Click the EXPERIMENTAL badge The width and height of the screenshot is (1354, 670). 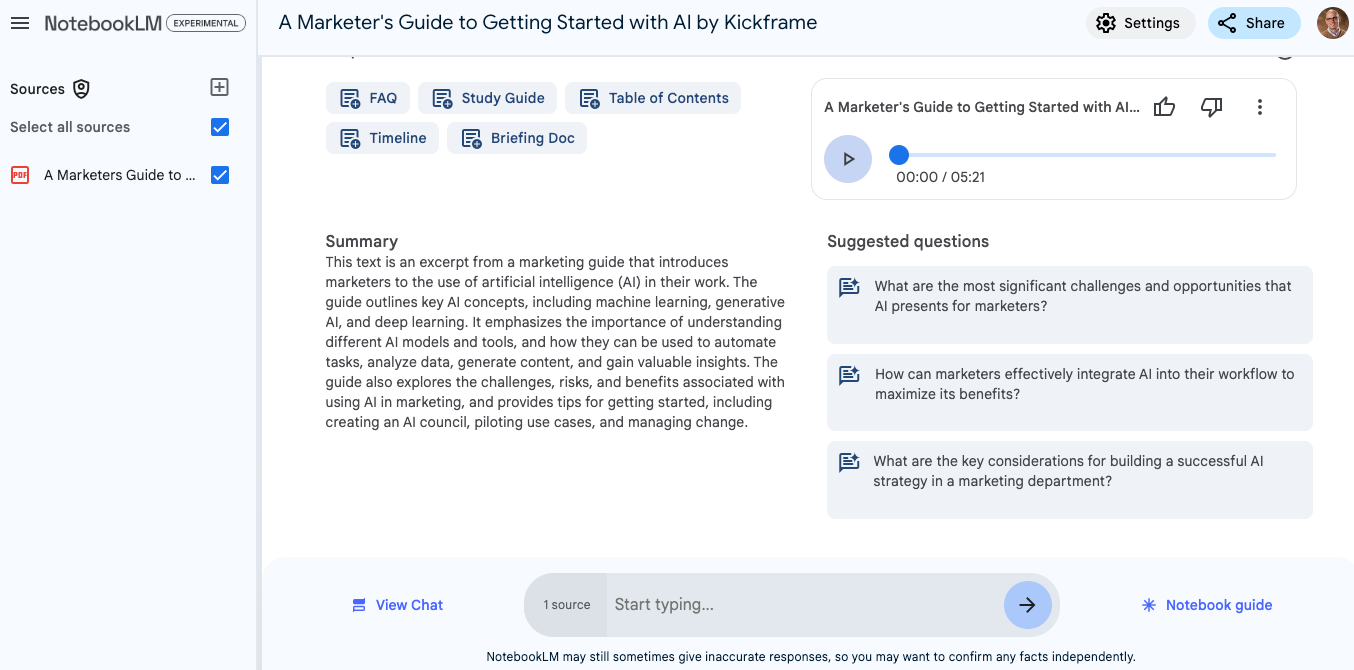coord(206,23)
